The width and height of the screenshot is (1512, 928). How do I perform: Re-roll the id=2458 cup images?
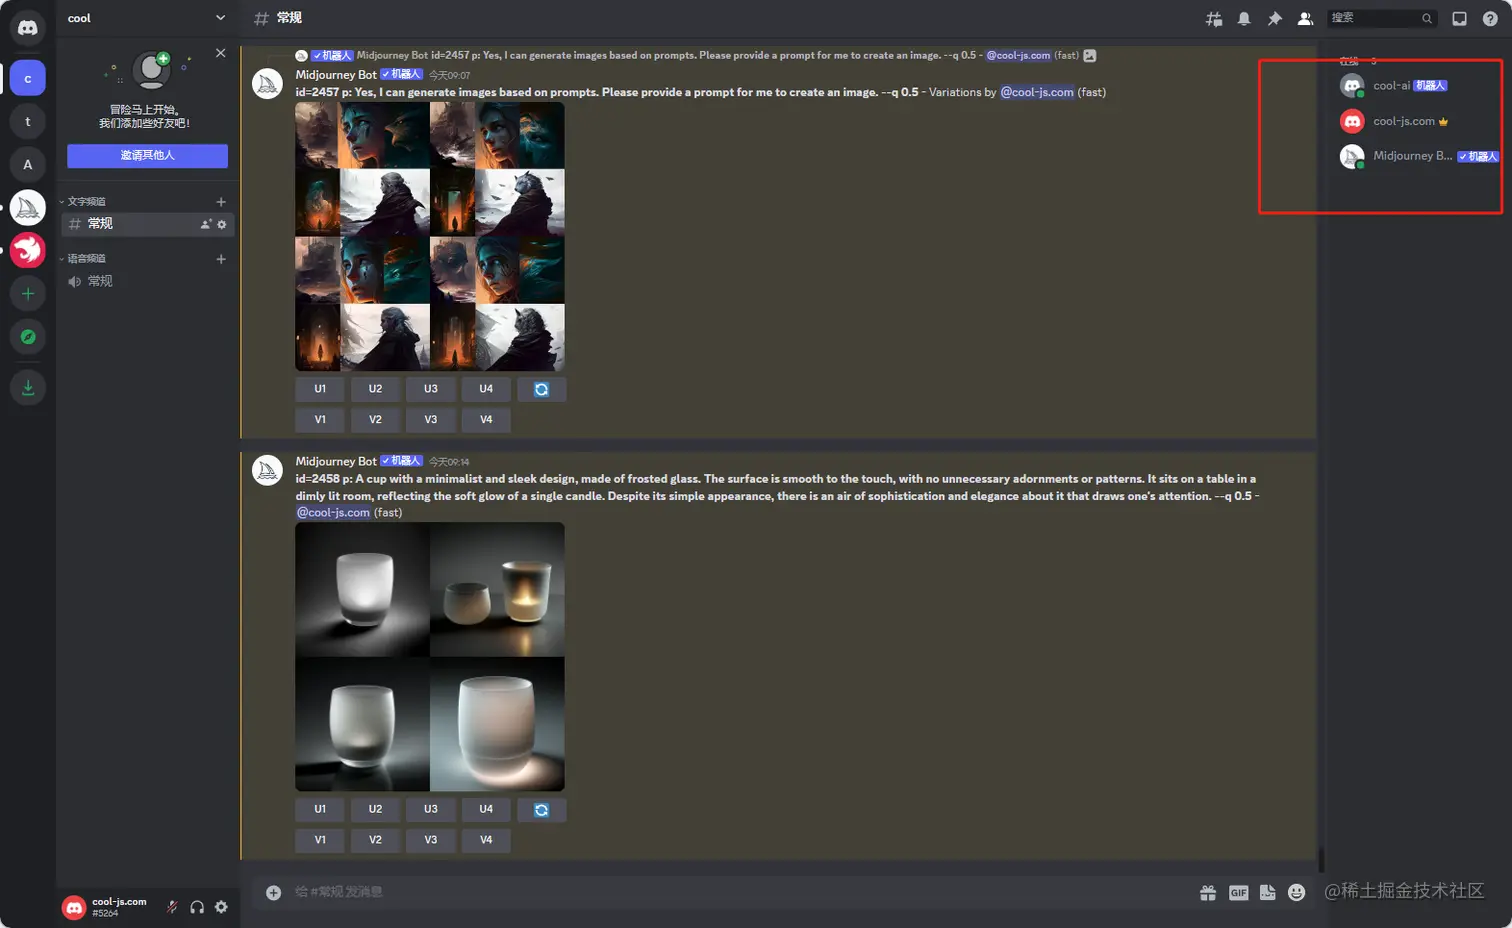pyautogui.click(x=542, y=809)
